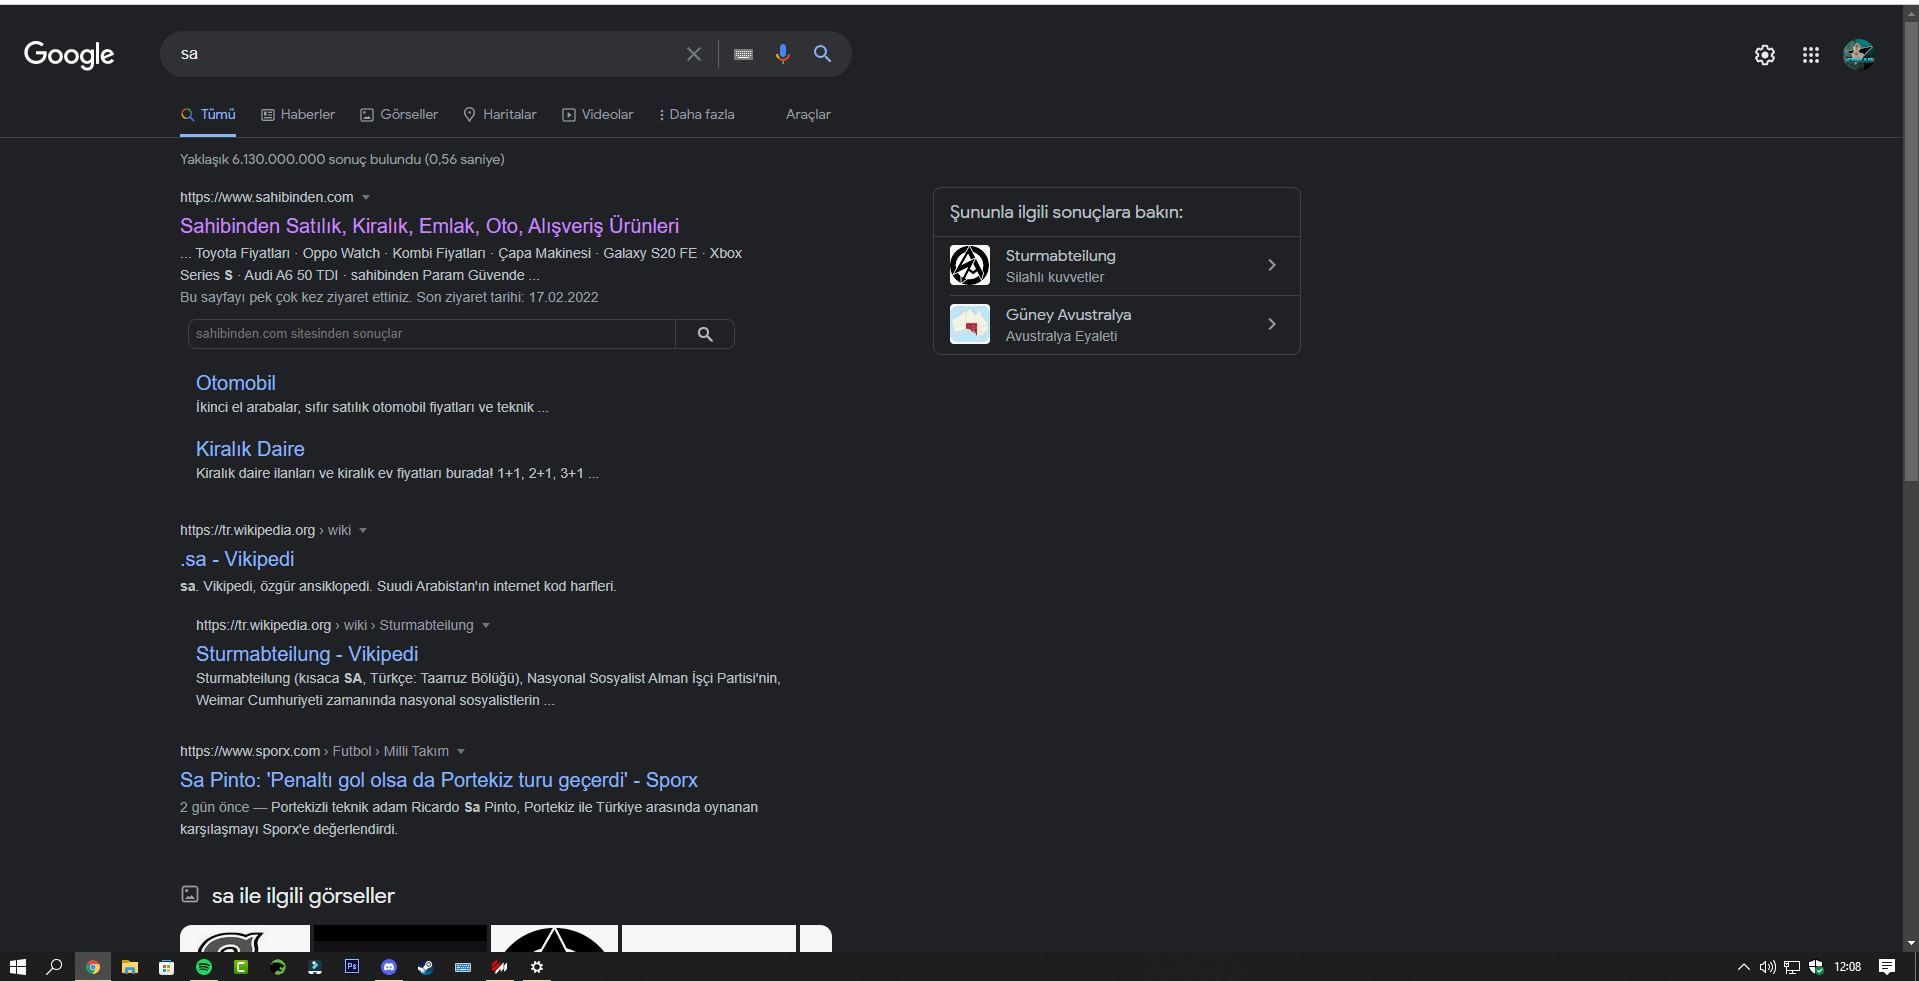Open the Google account avatar menu

[1858, 54]
